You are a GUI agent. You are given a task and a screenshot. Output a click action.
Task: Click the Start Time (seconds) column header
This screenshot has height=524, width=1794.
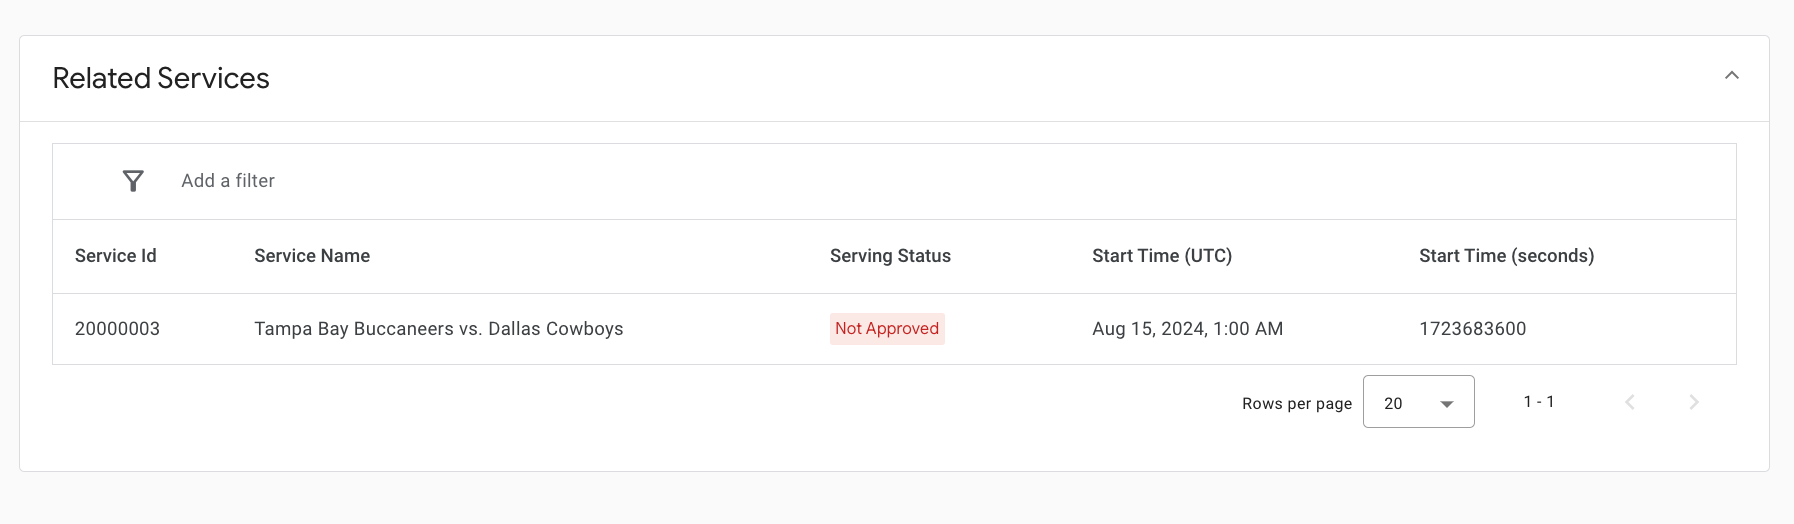pyautogui.click(x=1506, y=256)
